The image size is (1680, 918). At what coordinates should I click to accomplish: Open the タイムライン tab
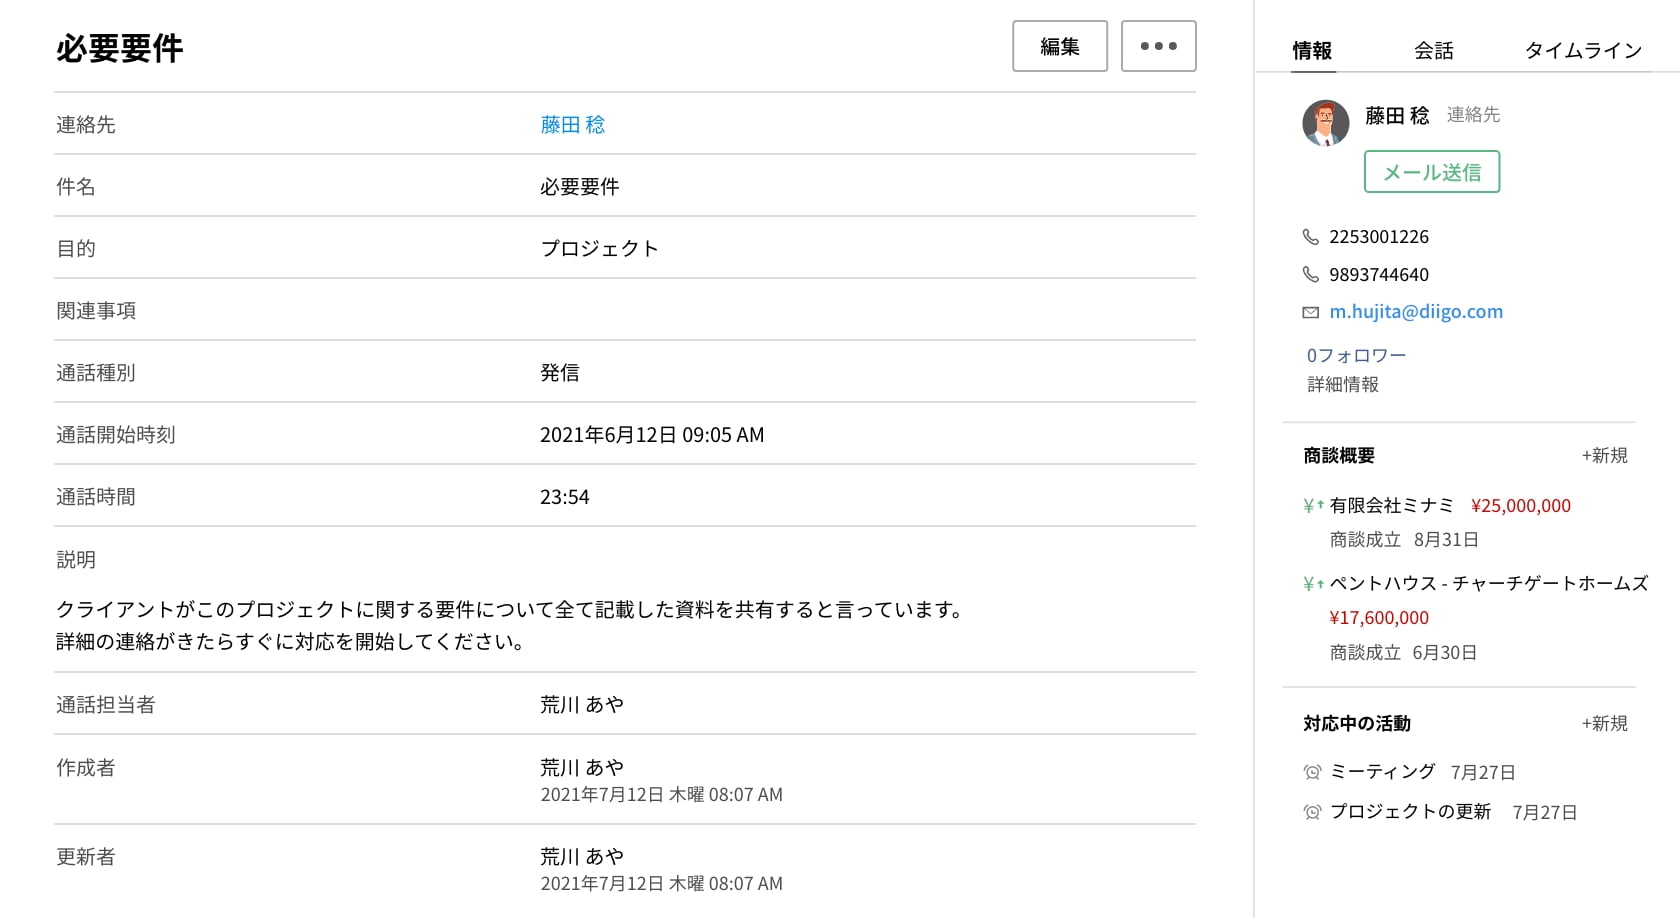pos(1583,50)
